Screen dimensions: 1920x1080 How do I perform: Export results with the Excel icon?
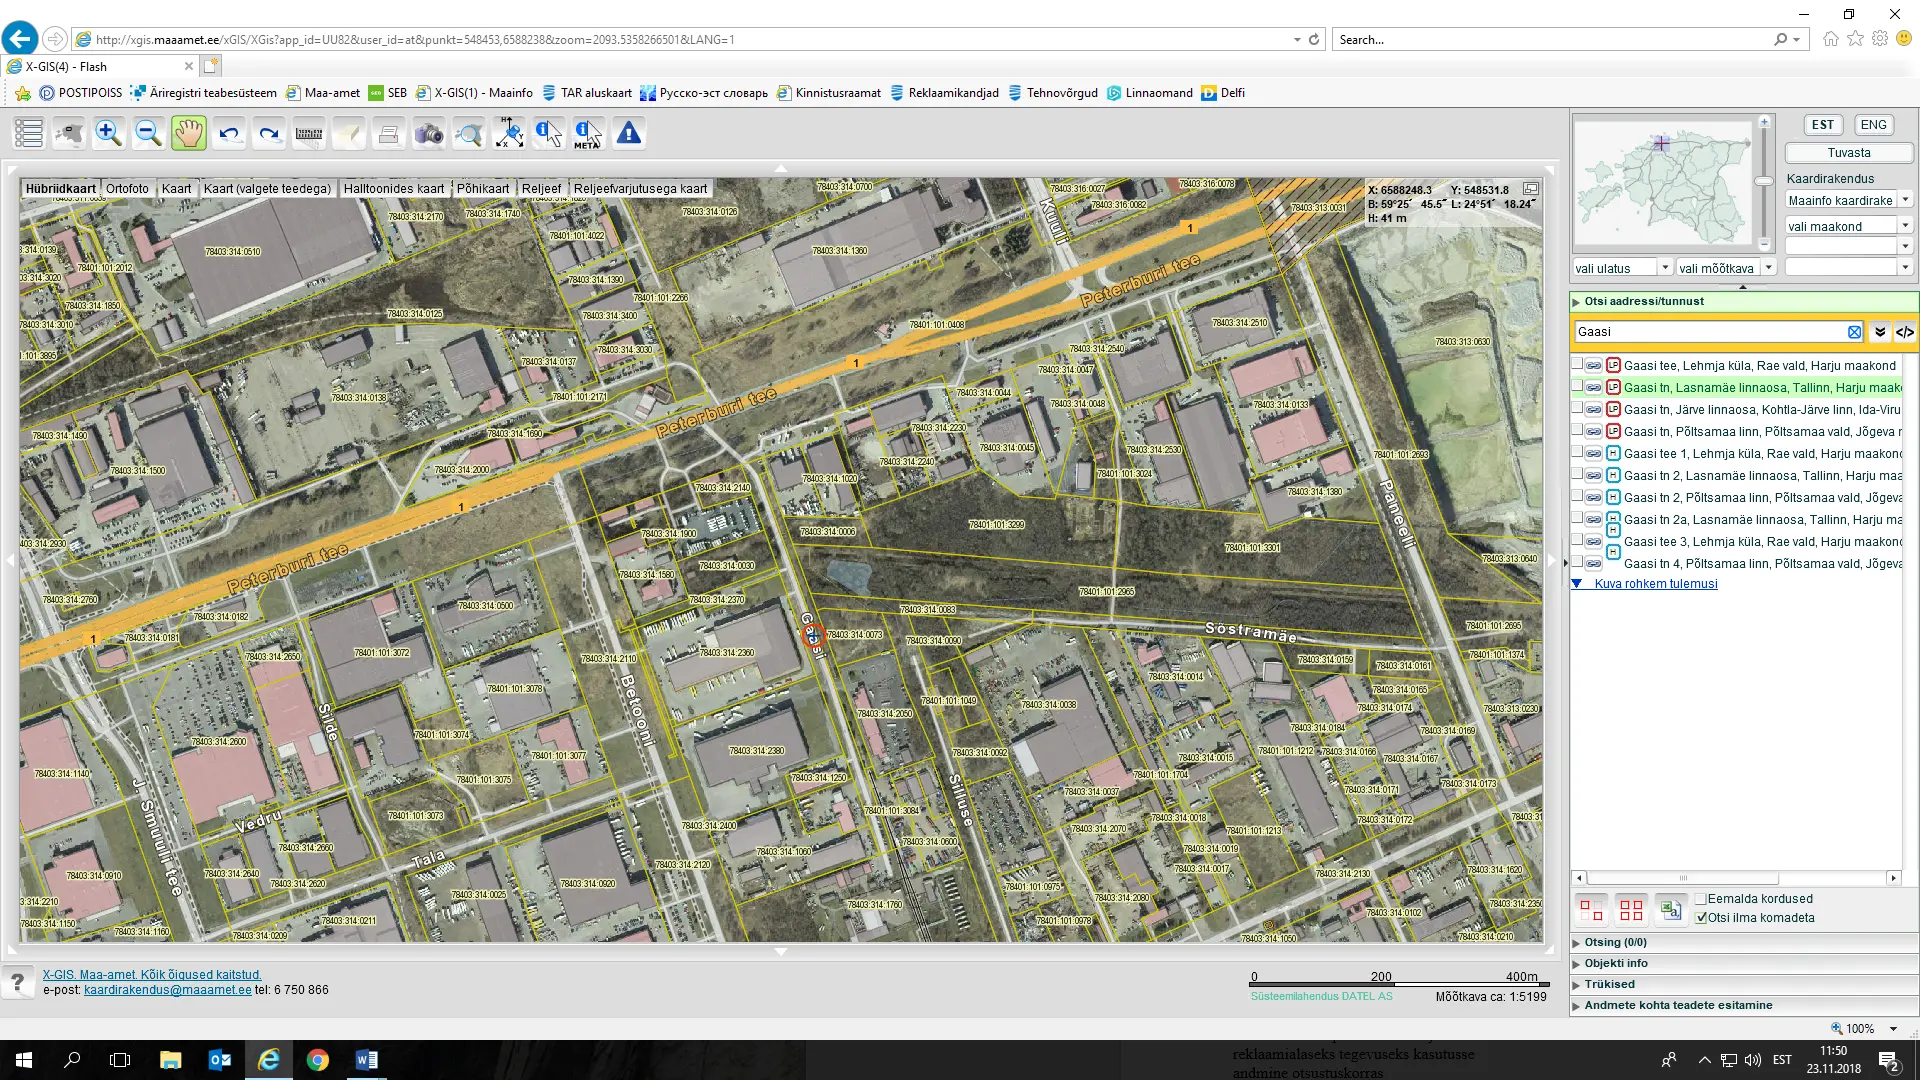tap(1670, 909)
